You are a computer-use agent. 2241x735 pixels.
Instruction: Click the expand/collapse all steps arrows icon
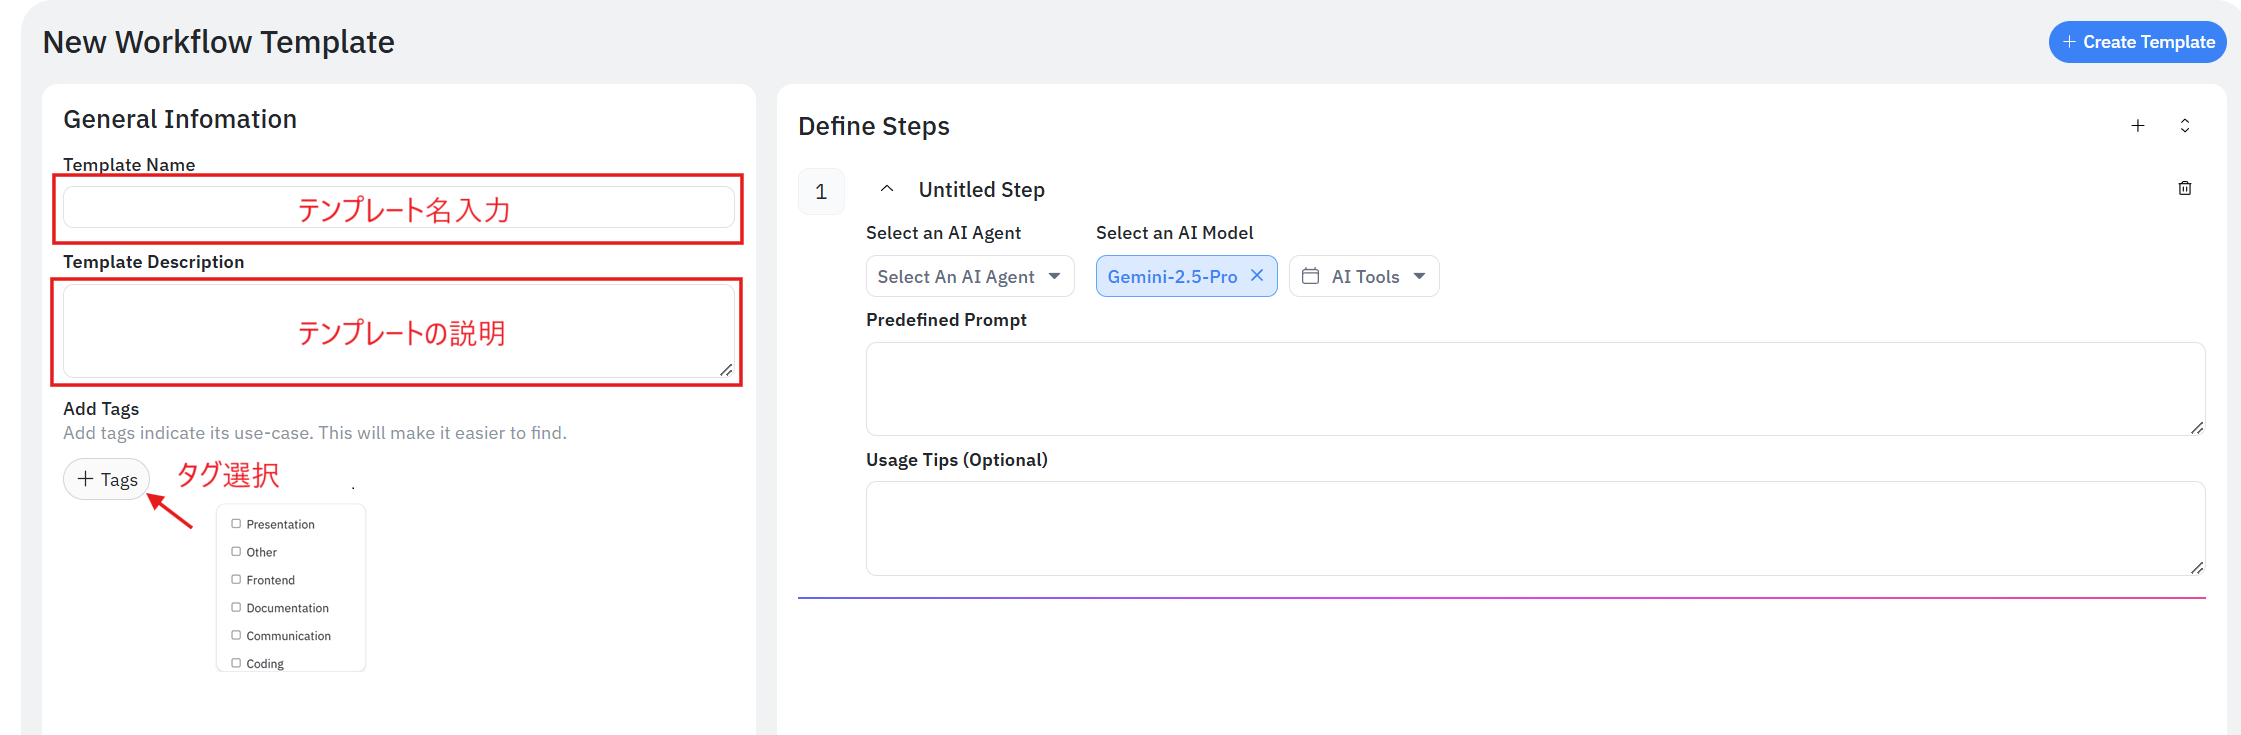click(x=2184, y=126)
